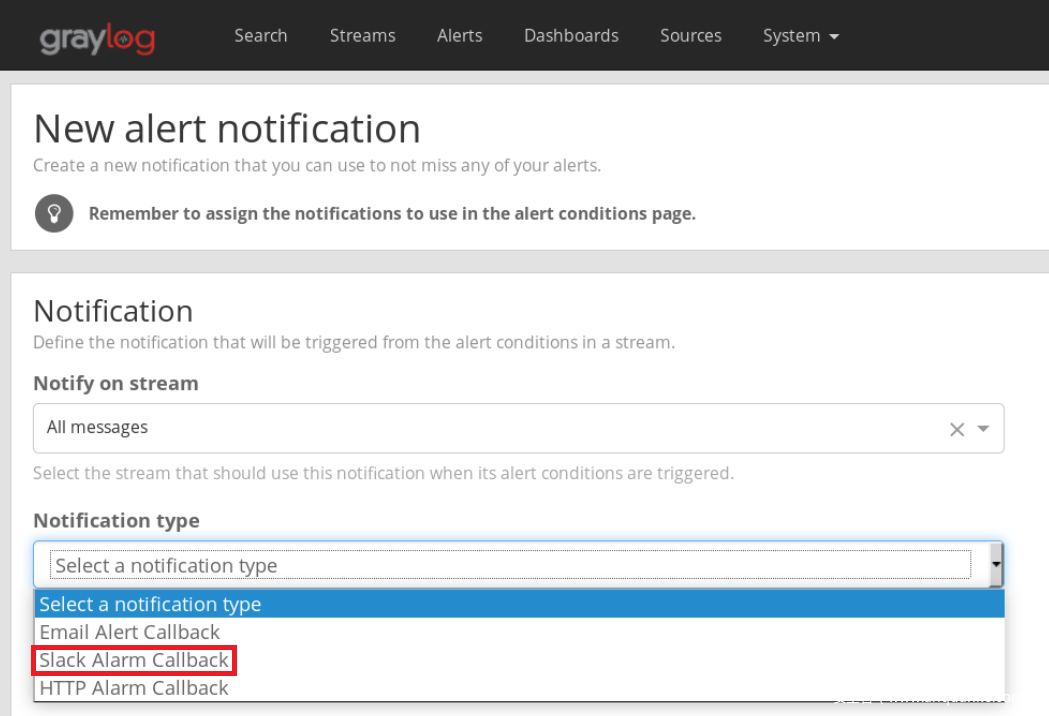The image size is (1049, 716).
Task: Open the Sources page
Action: pos(690,35)
